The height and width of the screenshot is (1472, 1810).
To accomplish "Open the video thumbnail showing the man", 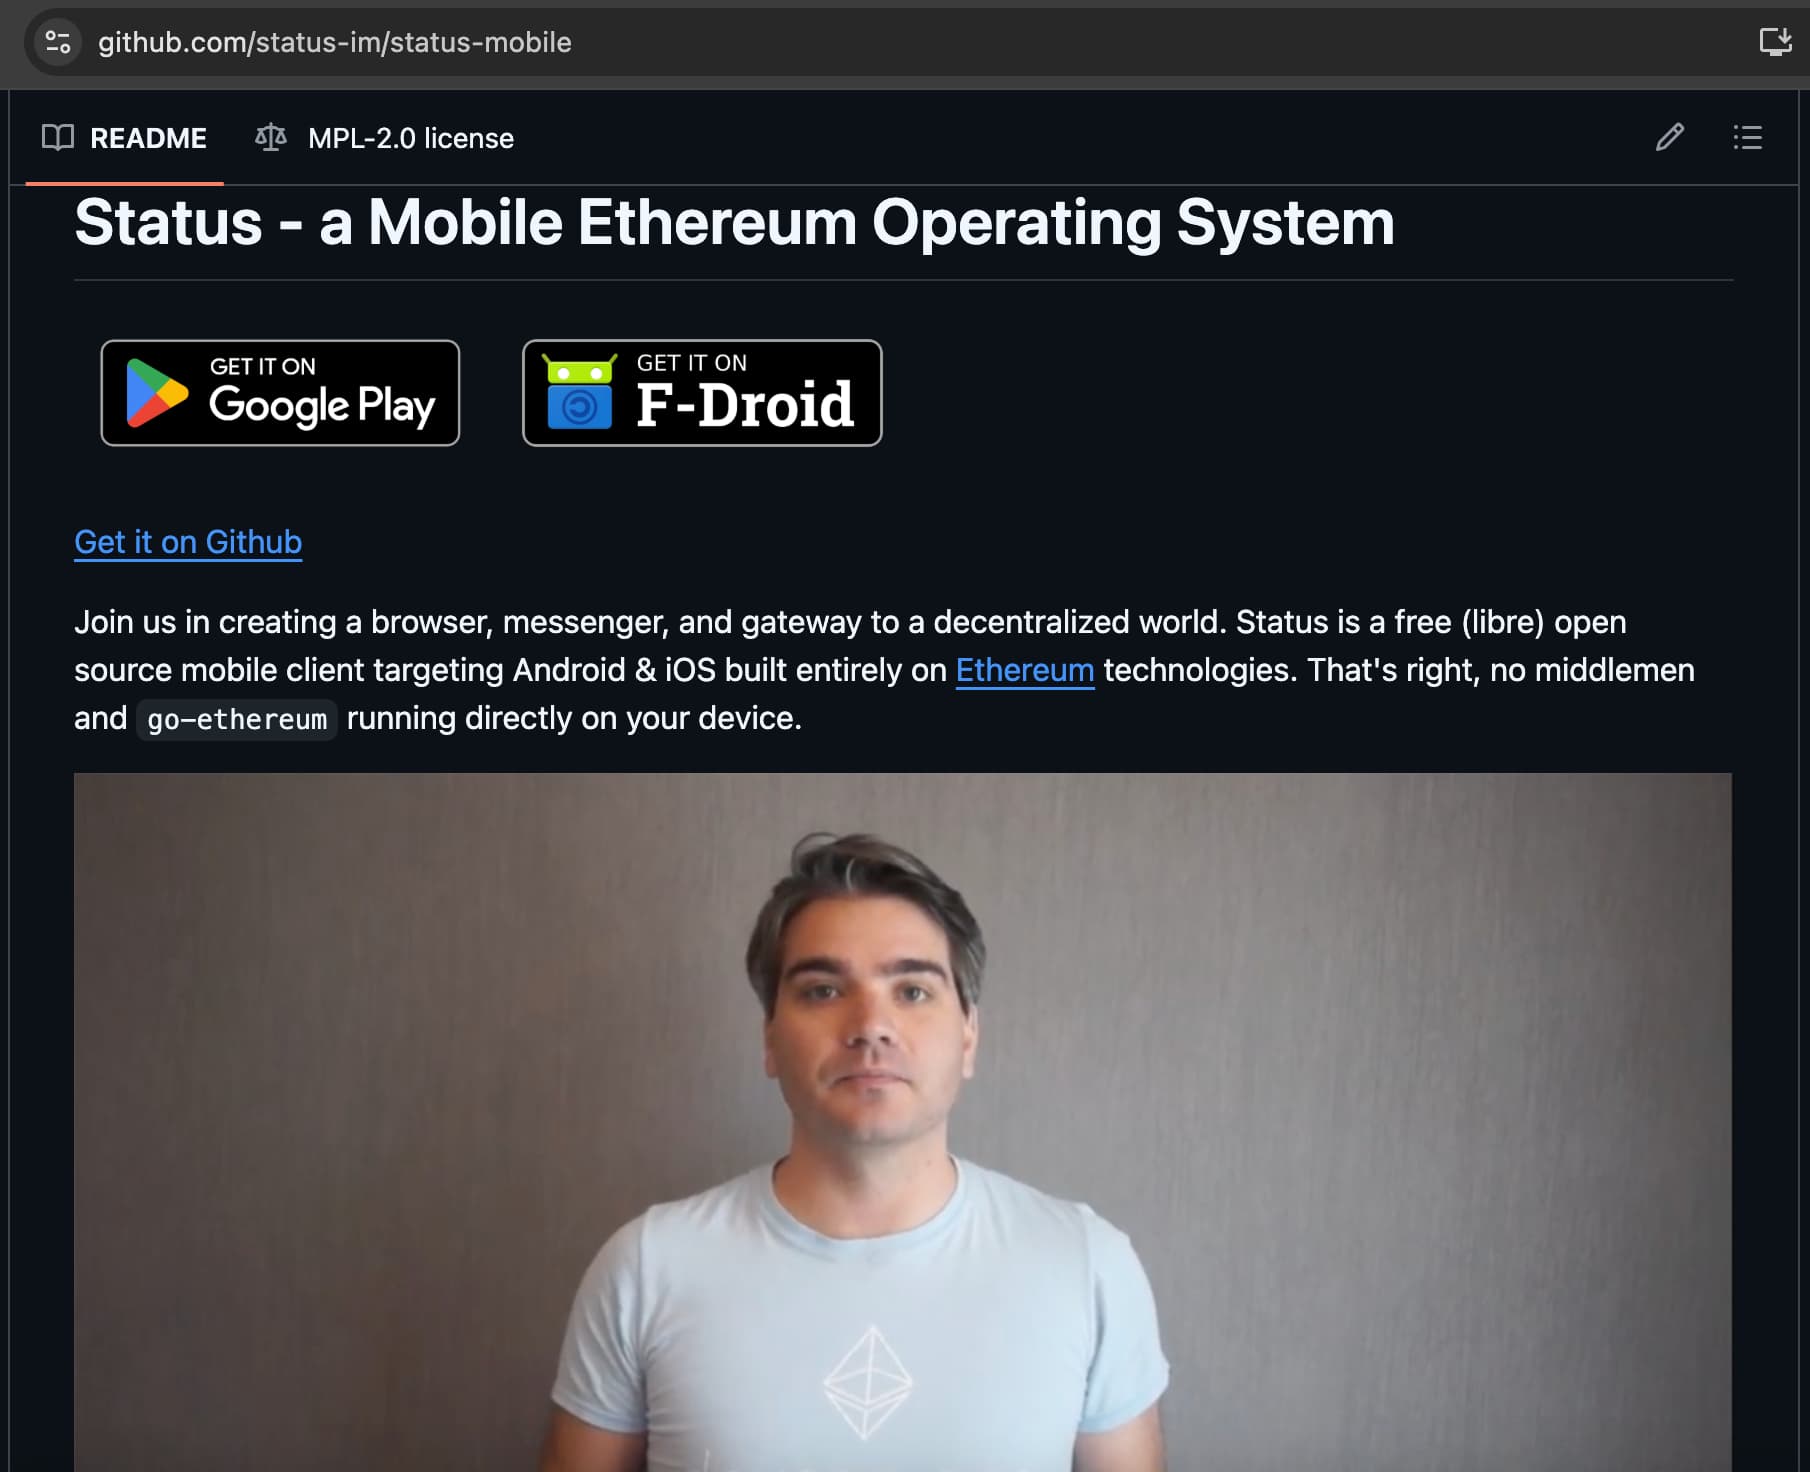I will 903,1122.
